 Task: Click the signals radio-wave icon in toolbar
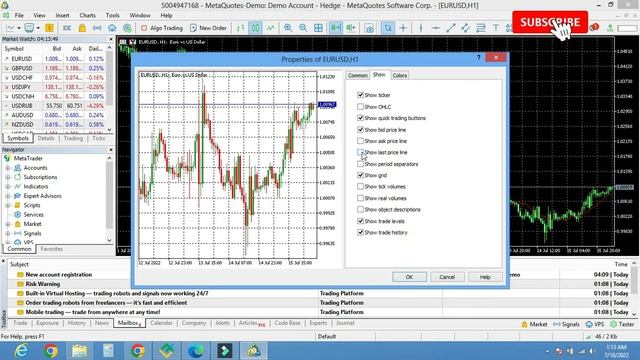[97, 28]
